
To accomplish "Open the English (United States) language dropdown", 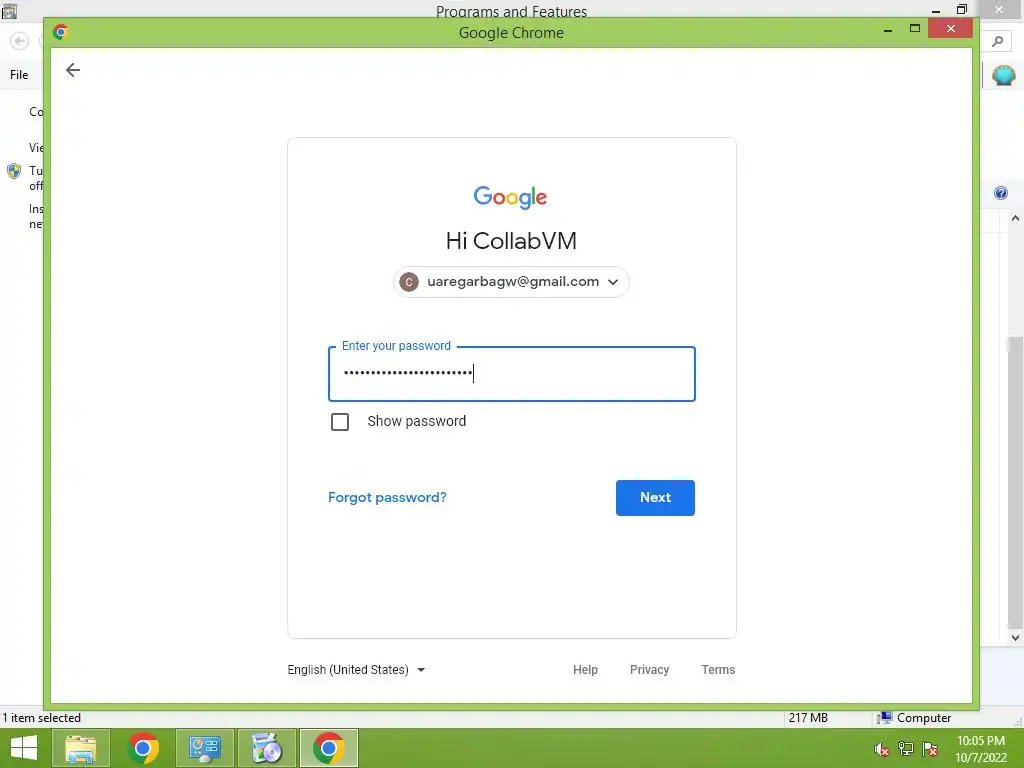I will [x=356, y=669].
